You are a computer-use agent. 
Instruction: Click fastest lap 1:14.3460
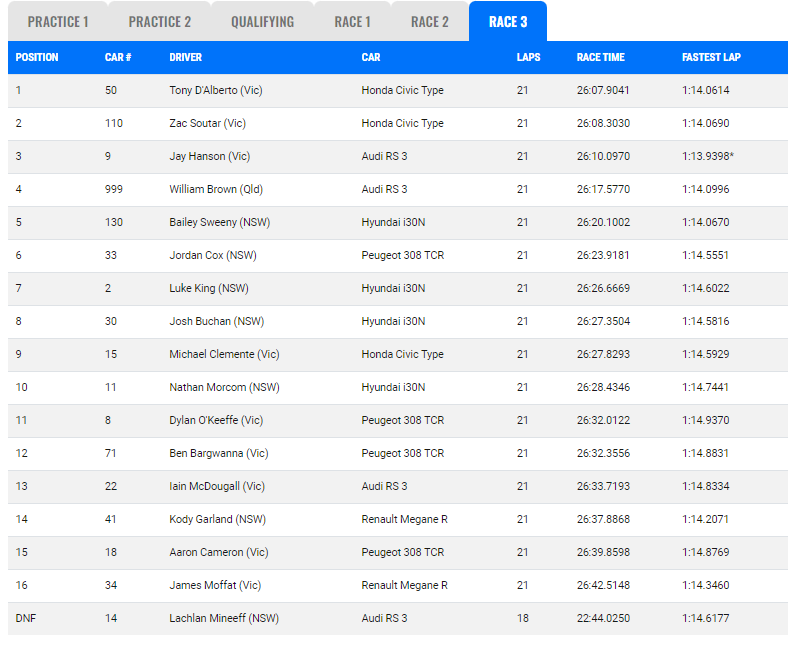(705, 585)
